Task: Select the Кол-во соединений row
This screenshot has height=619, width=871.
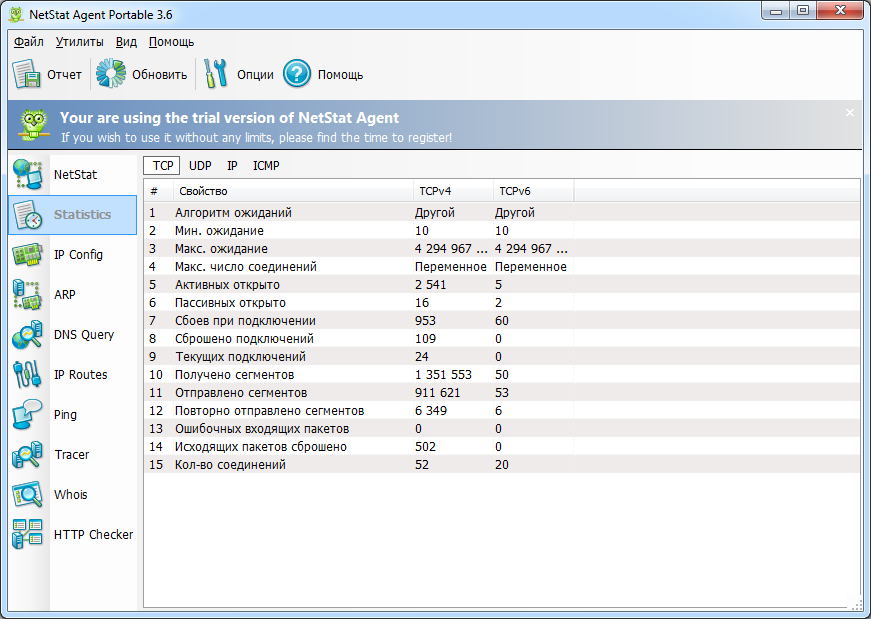Action: (x=502, y=465)
